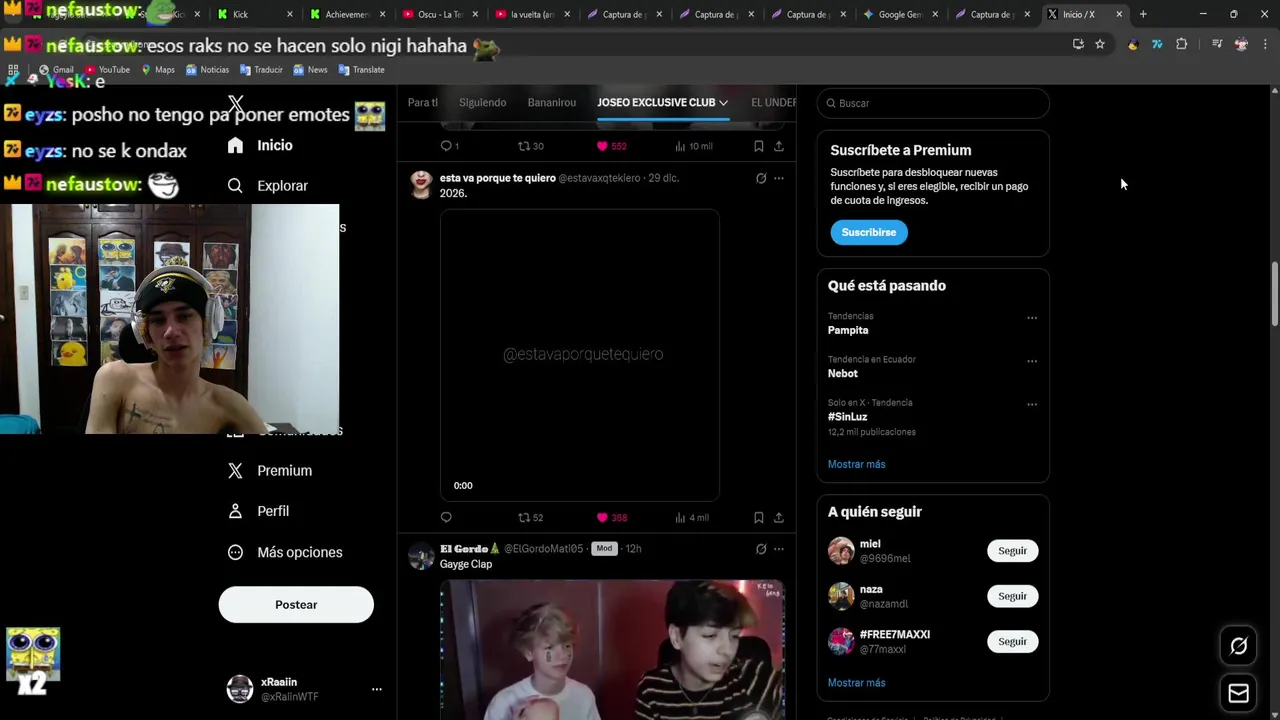Open the Noticias bookmark
Viewport: 1280px width, 720px height.
click(207, 70)
